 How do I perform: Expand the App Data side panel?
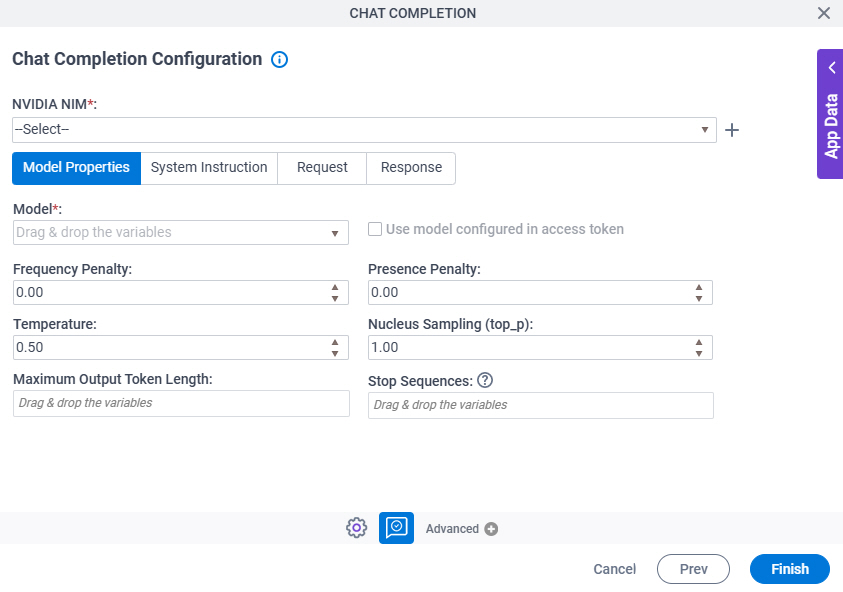tap(830, 114)
